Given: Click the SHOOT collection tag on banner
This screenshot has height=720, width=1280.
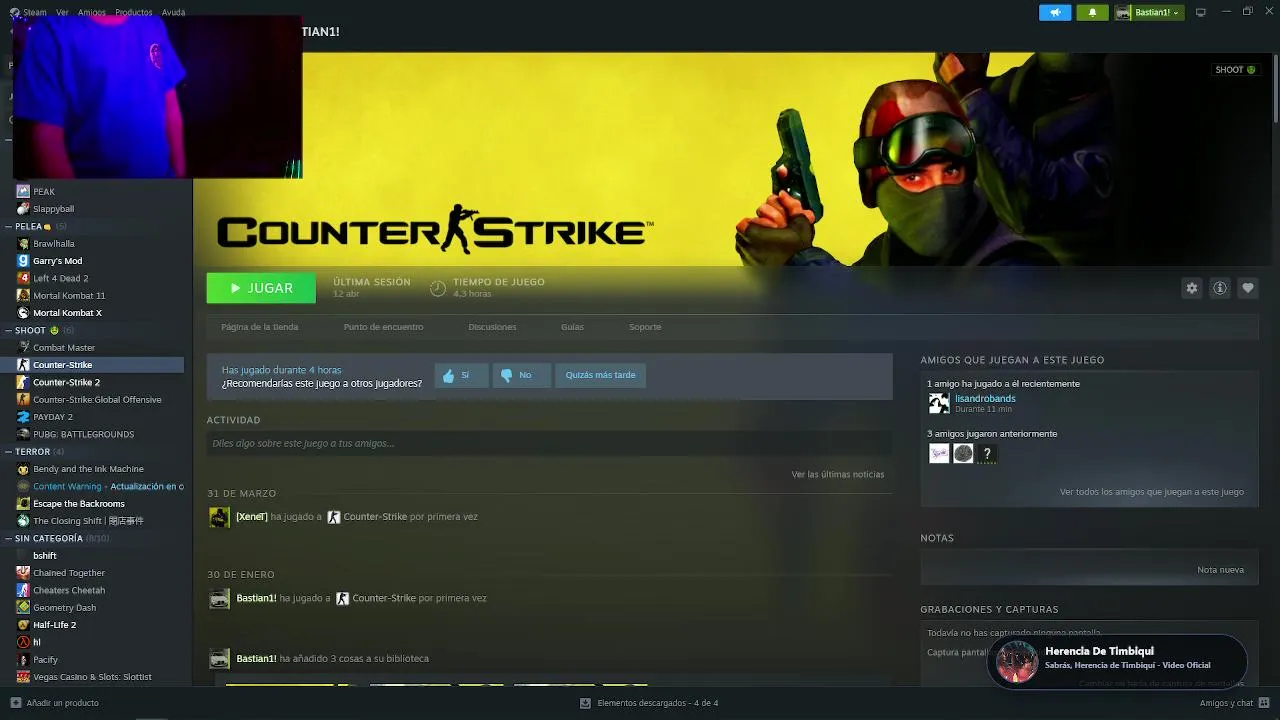Looking at the screenshot, I should pyautogui.click(x=1235, y=70).
